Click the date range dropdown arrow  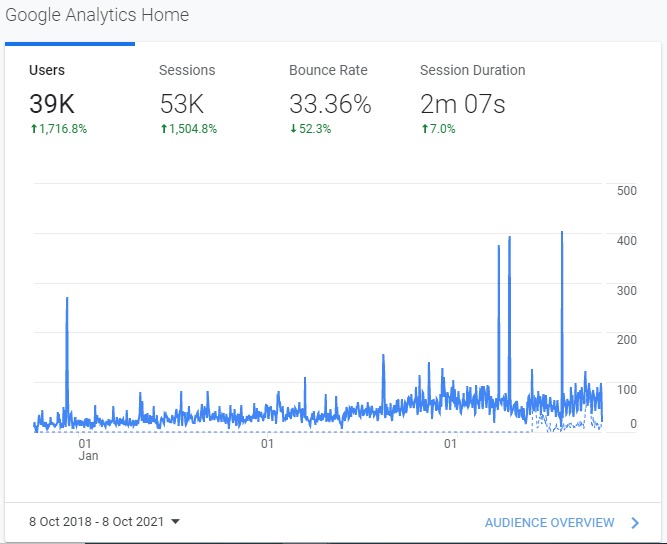[x=175, y=521]
